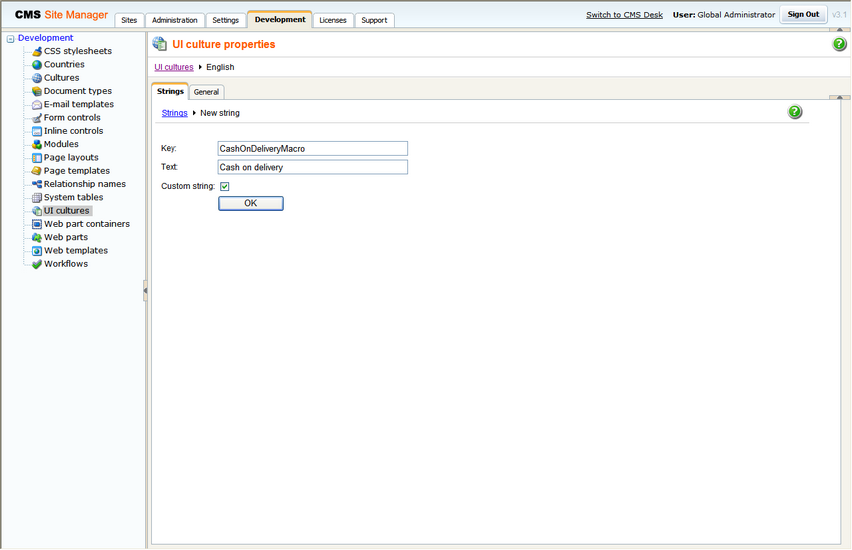
Task: Click the Global Administrator user label
Action: coord(736,15)
